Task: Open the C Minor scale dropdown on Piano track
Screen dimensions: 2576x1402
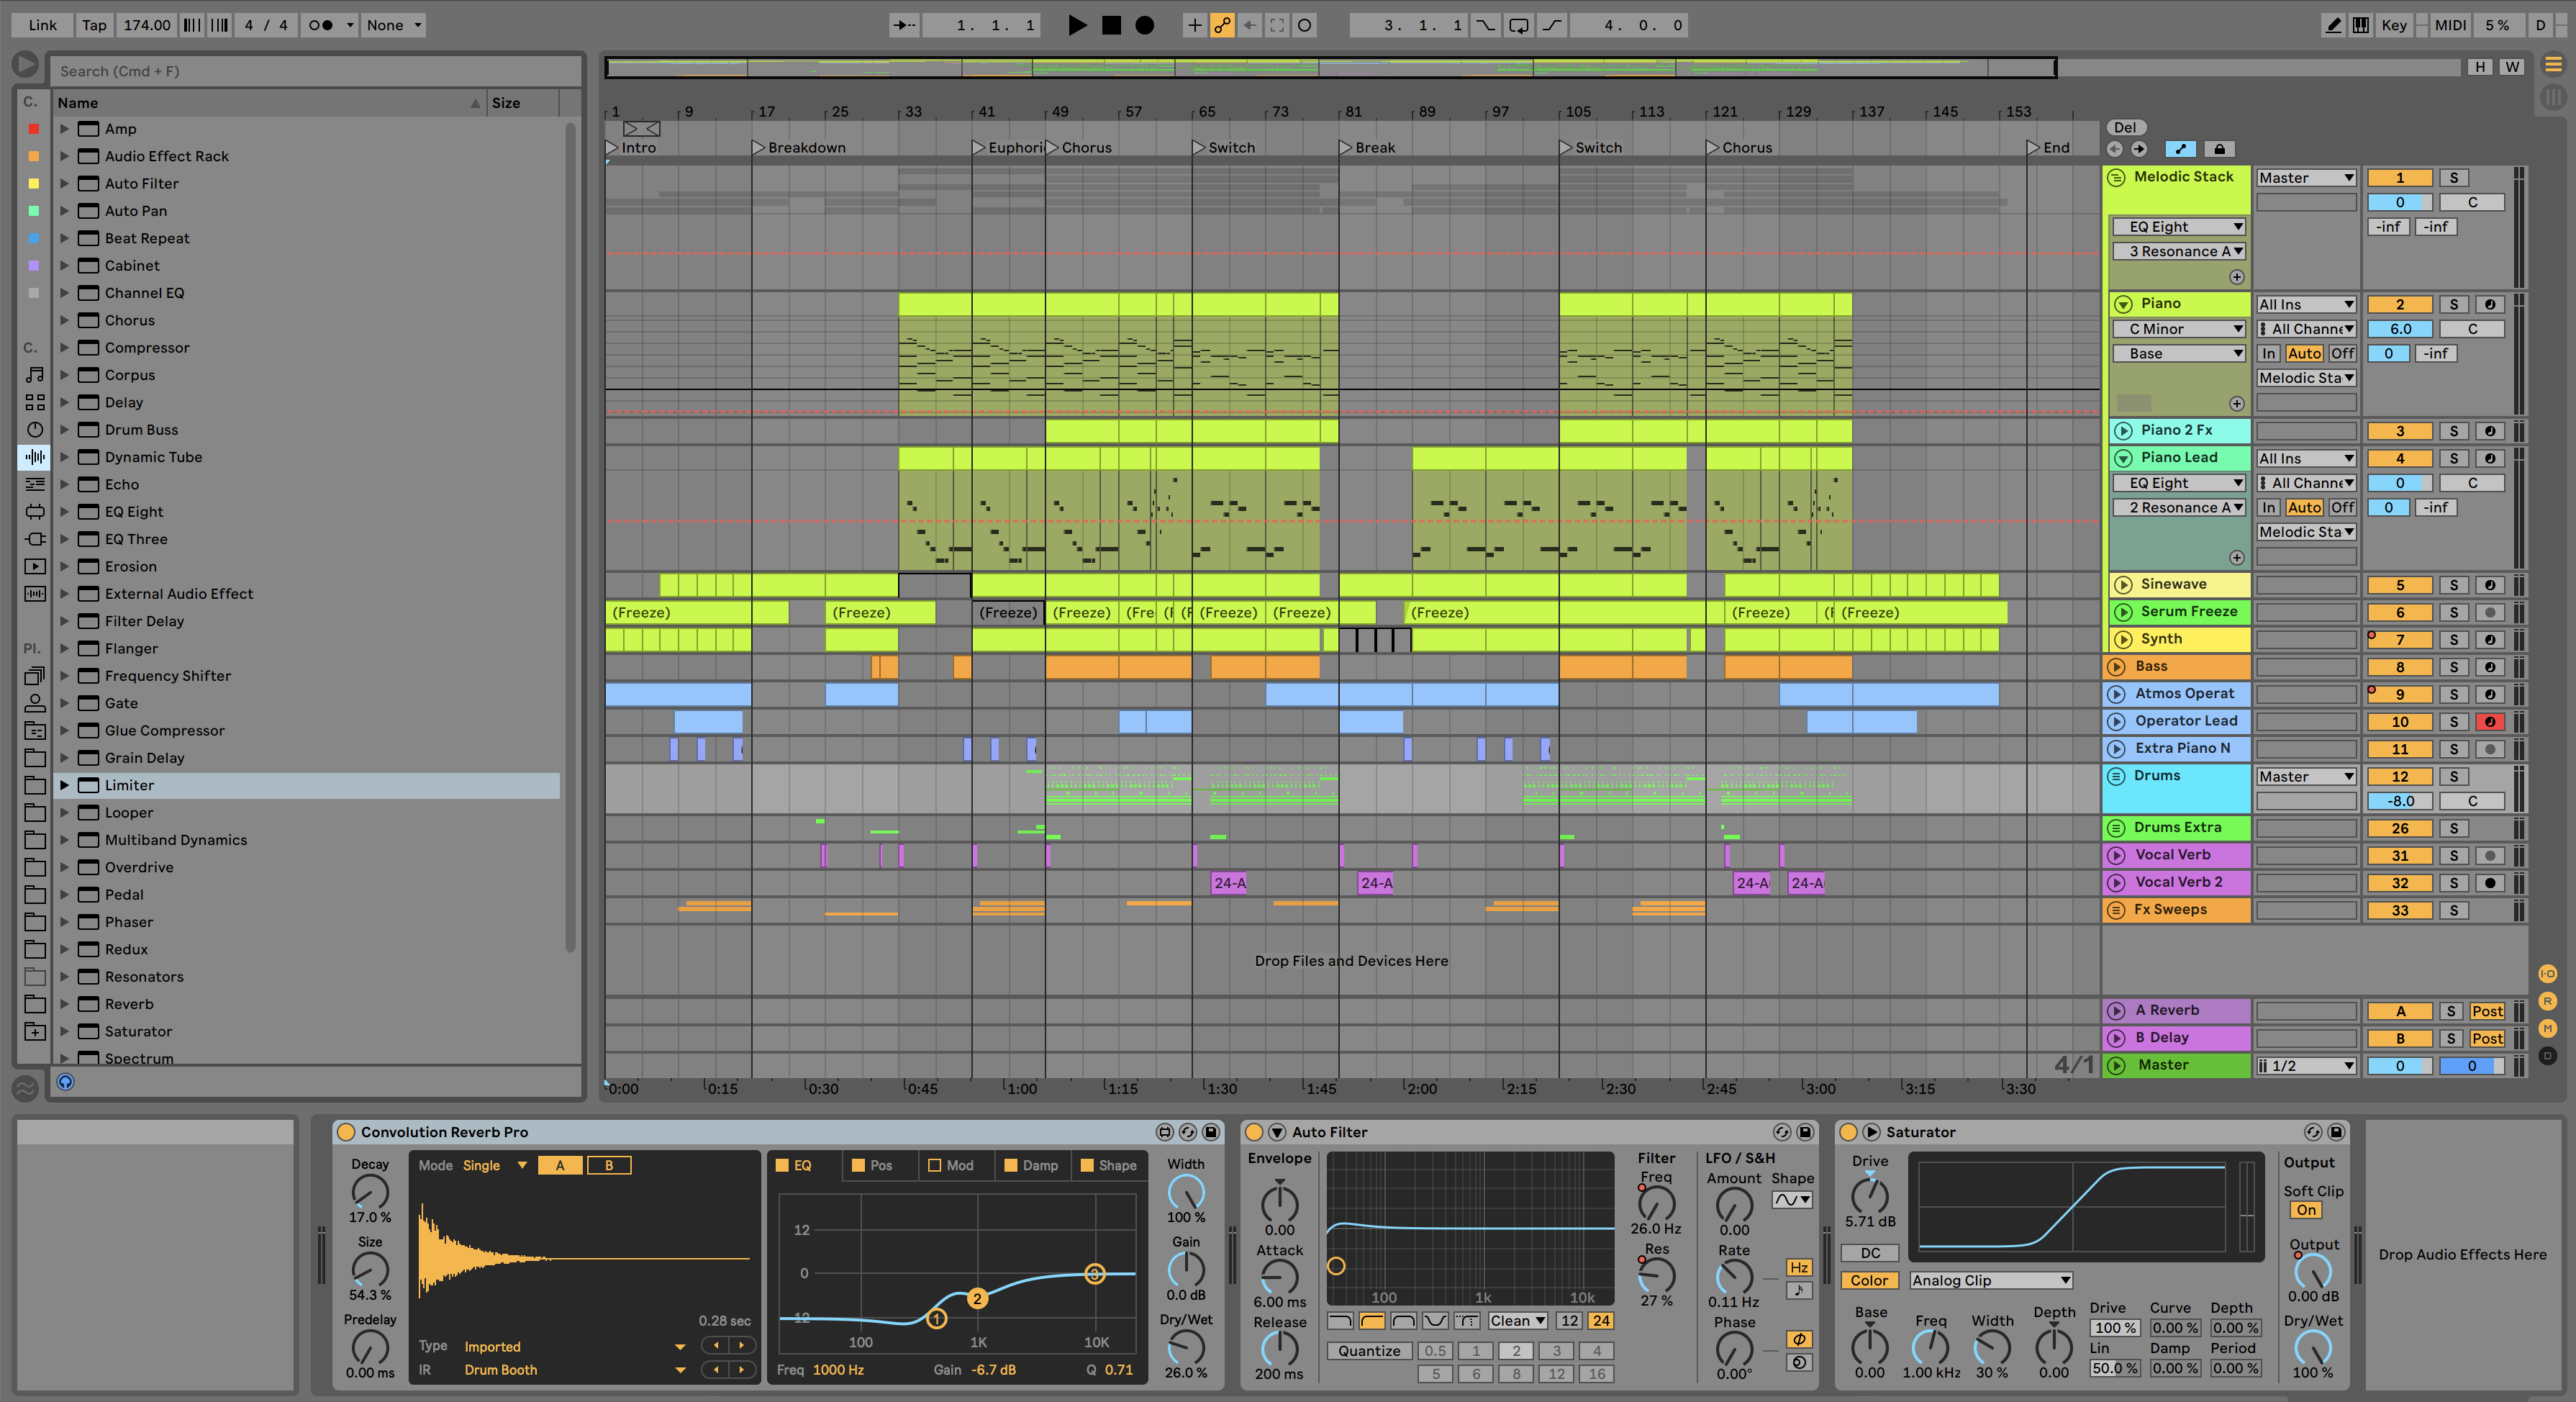Action: tap(2179, 328)
